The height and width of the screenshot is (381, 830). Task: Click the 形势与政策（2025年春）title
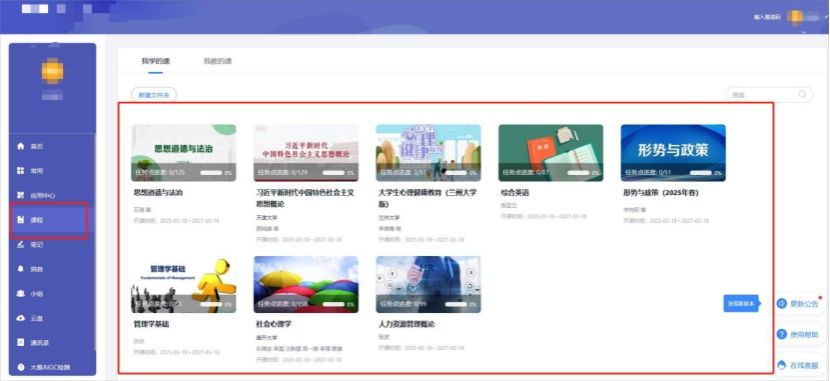click(661, 193)
